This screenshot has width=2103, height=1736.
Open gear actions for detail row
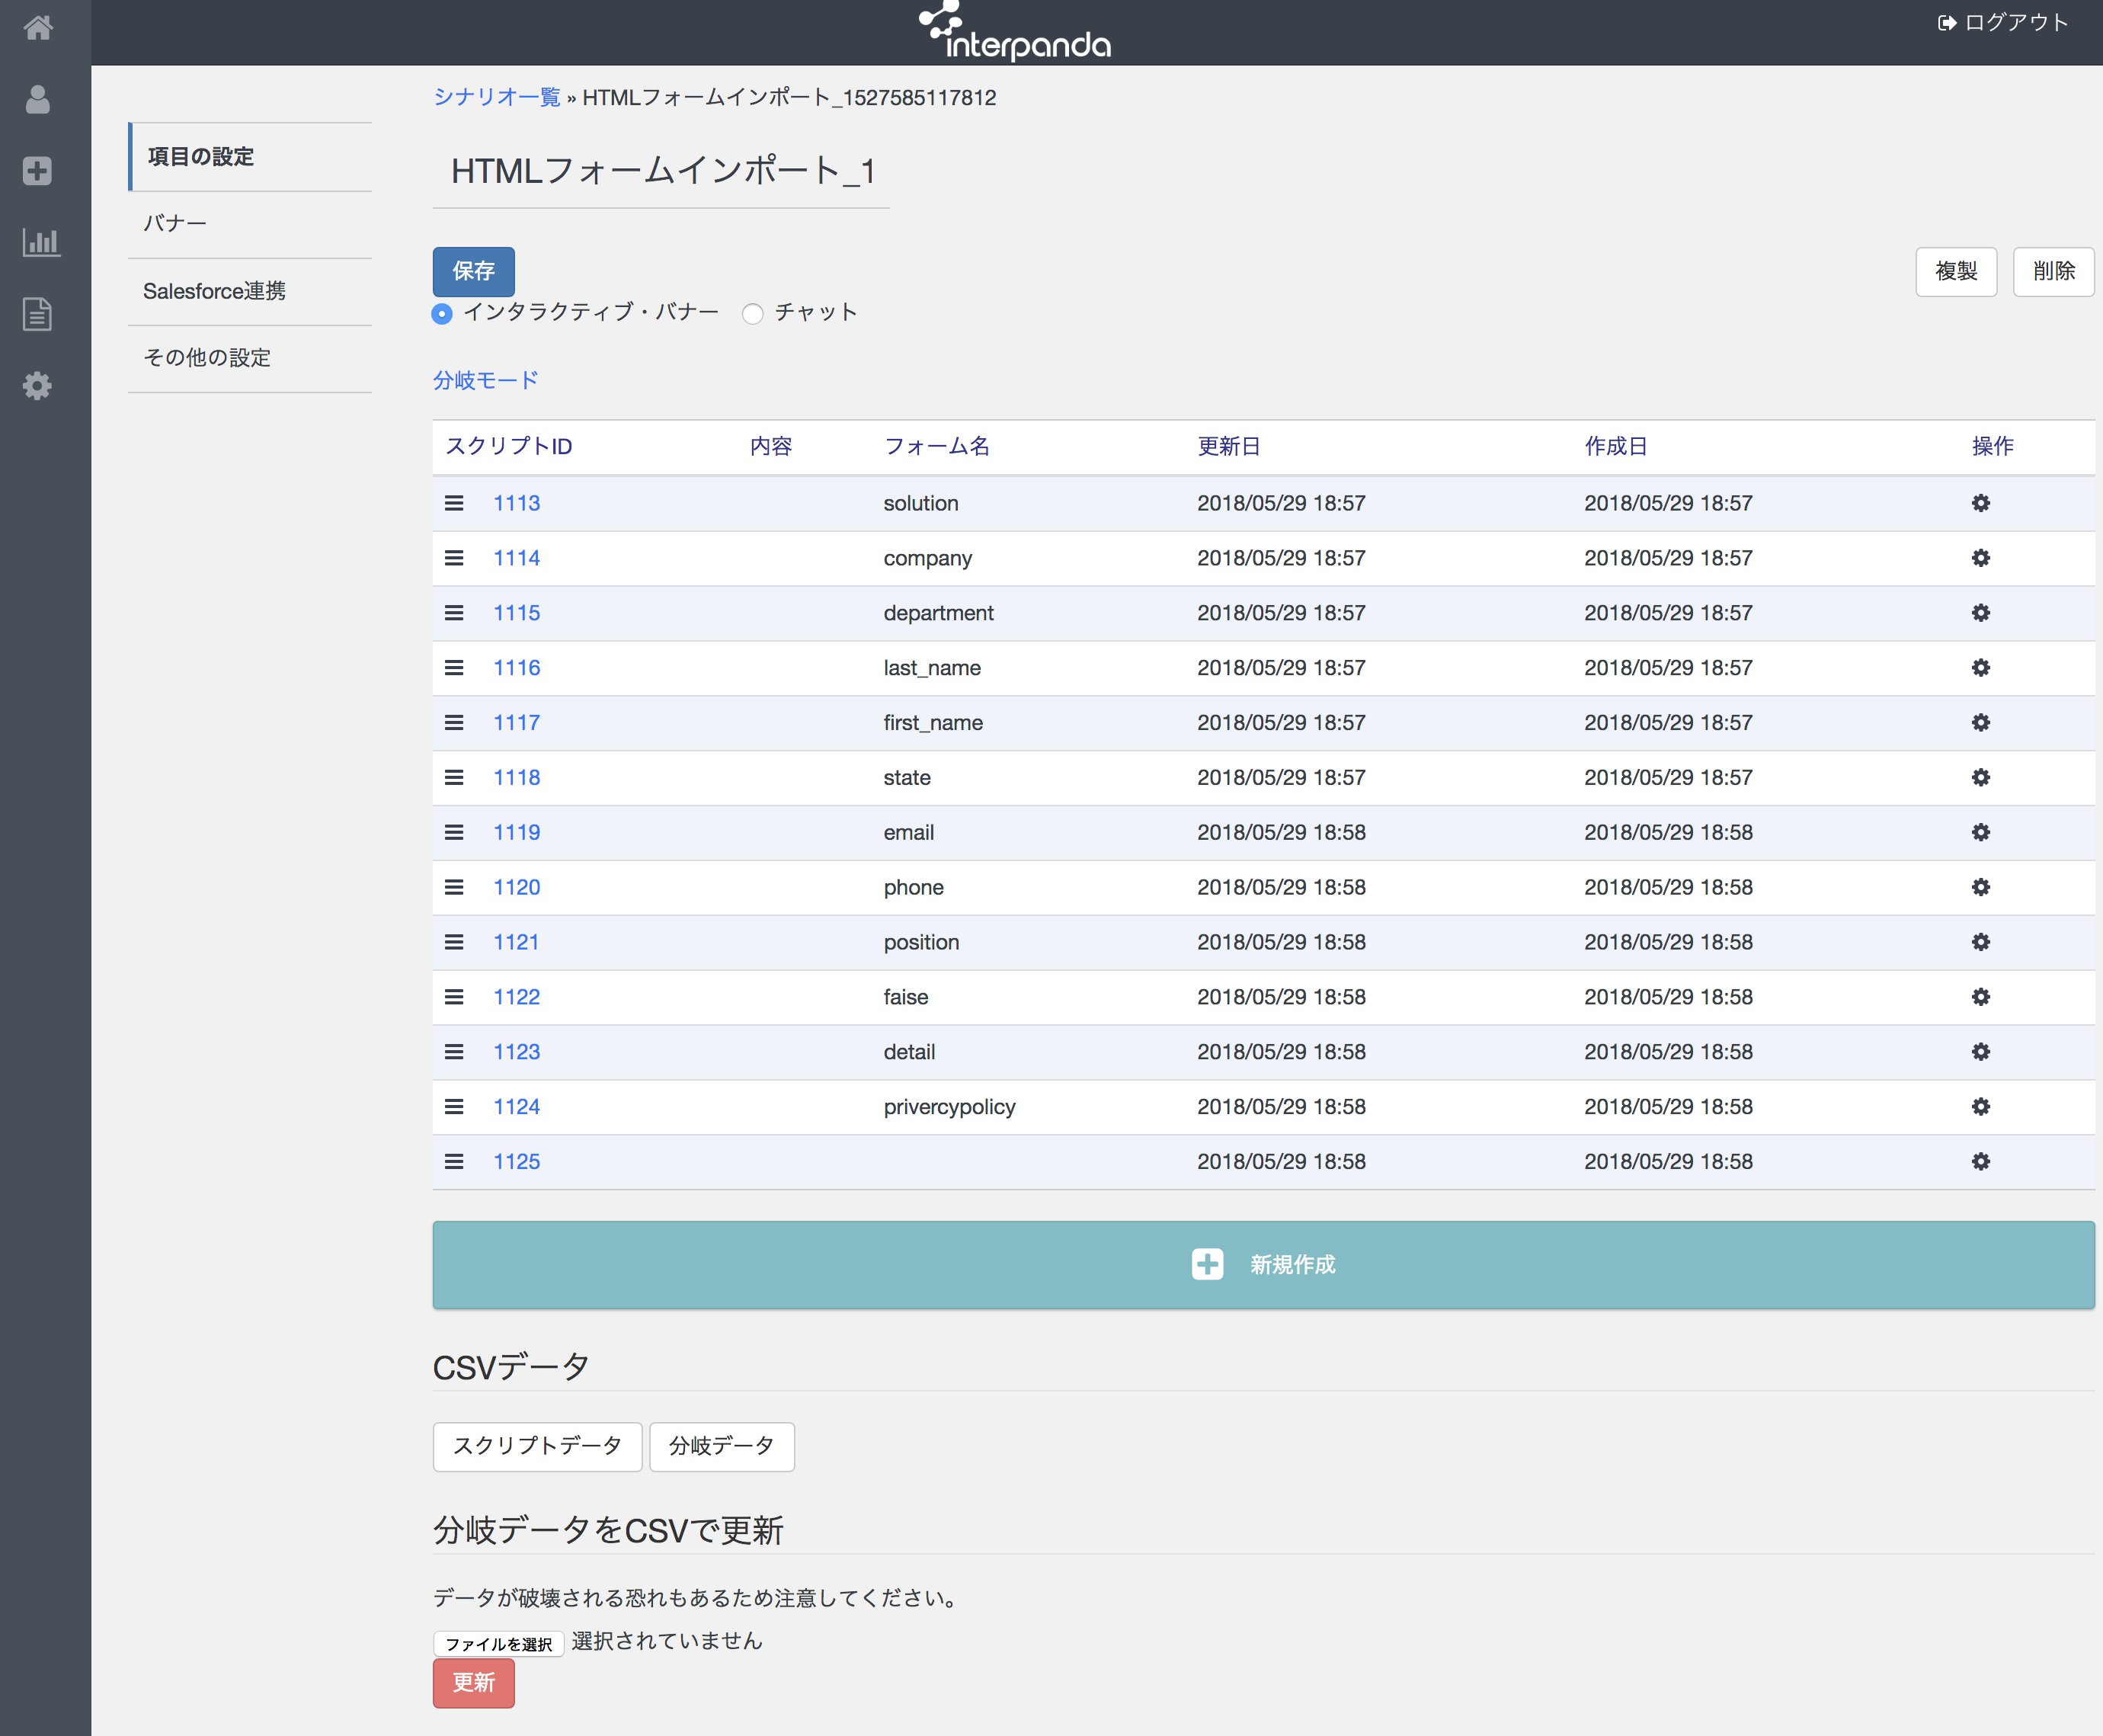1981,1052
